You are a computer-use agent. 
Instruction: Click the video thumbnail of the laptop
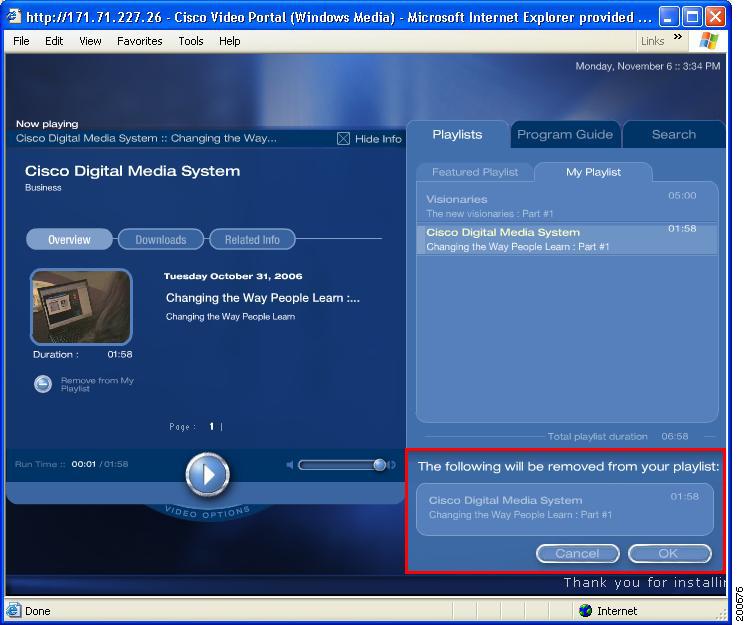point(81,307)
